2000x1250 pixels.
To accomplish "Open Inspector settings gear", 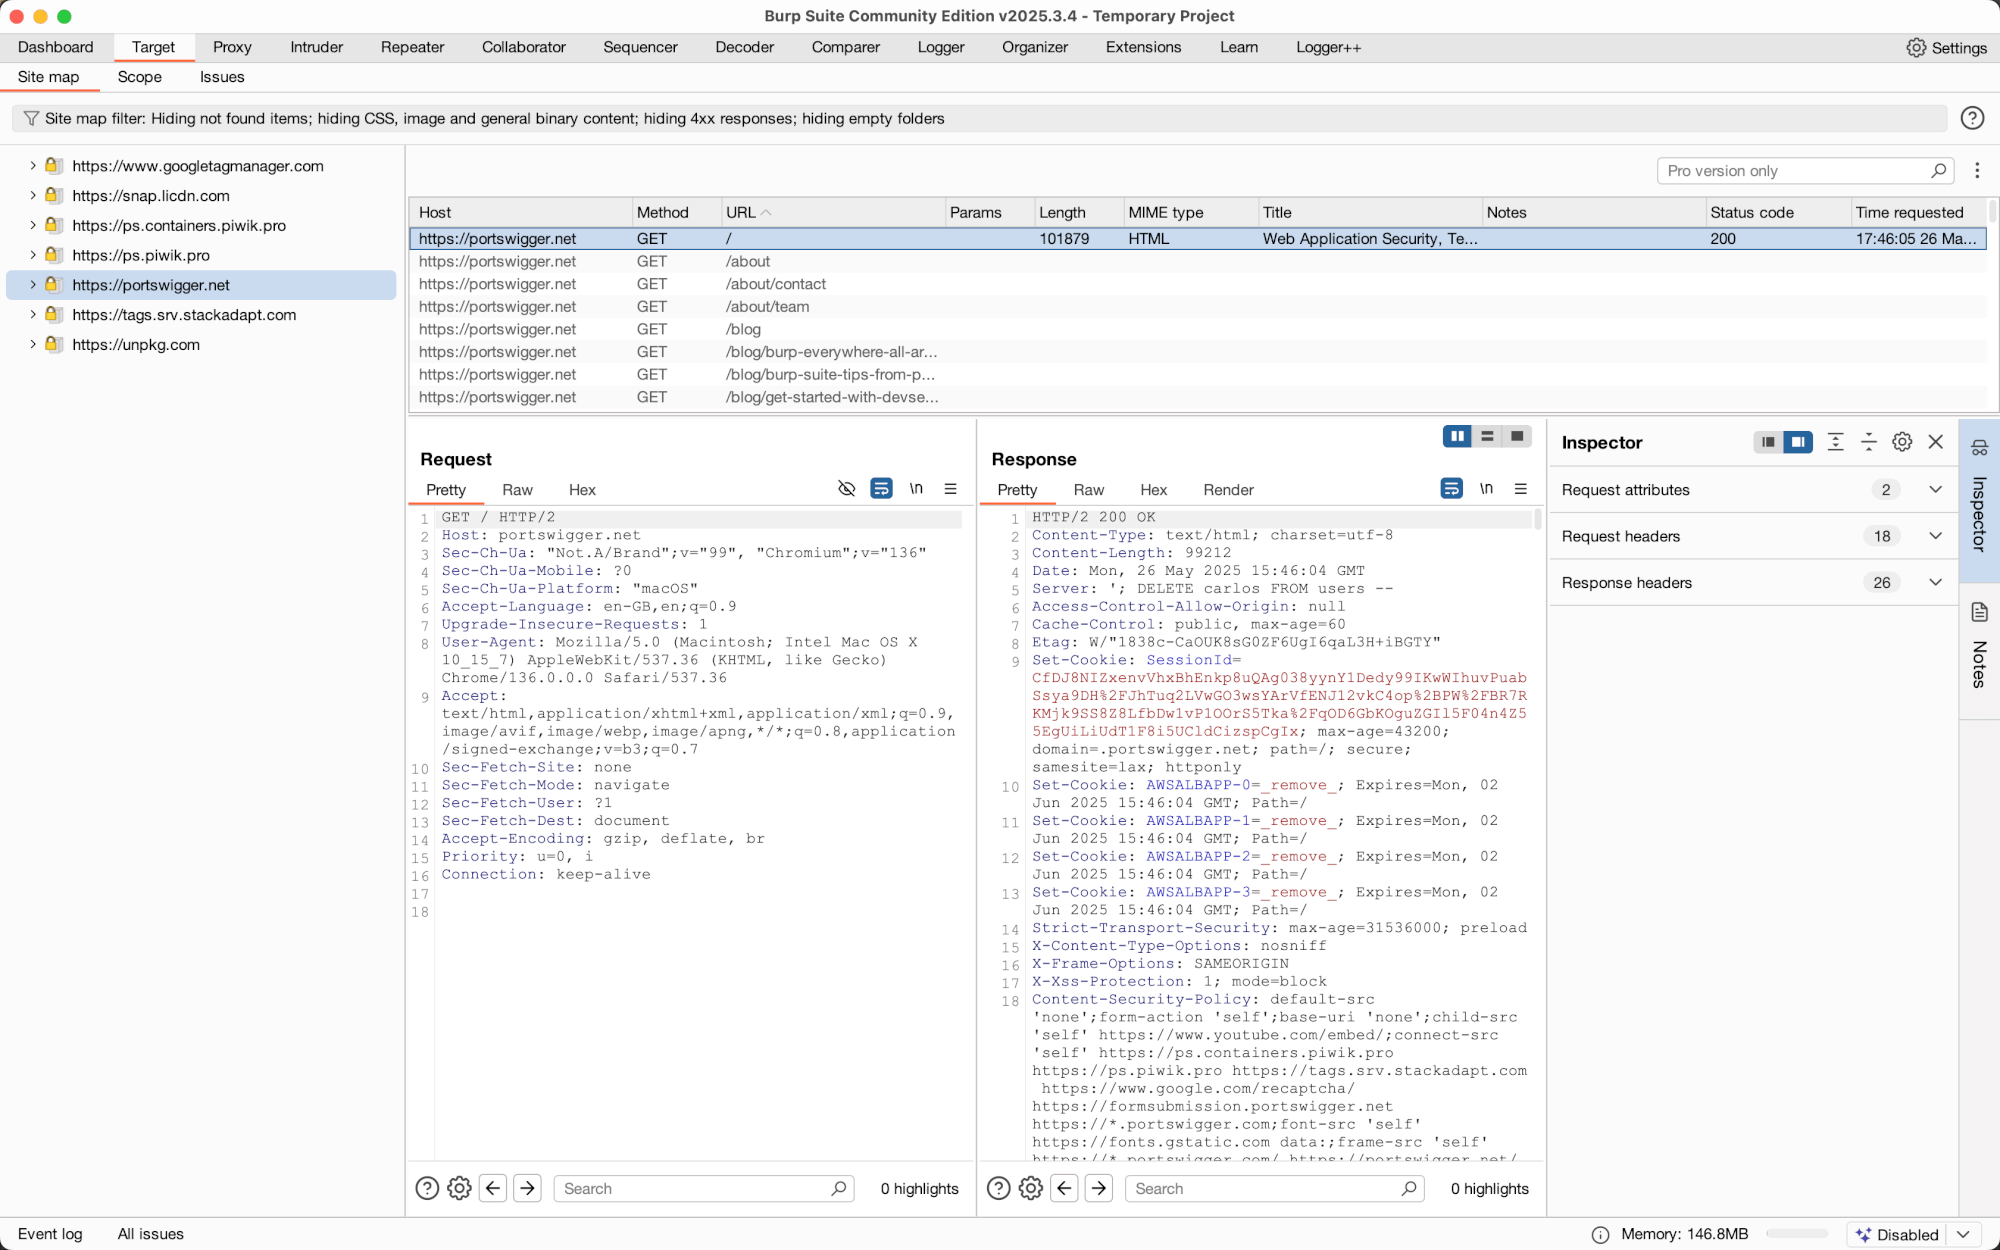I will tap(1902, 442).
